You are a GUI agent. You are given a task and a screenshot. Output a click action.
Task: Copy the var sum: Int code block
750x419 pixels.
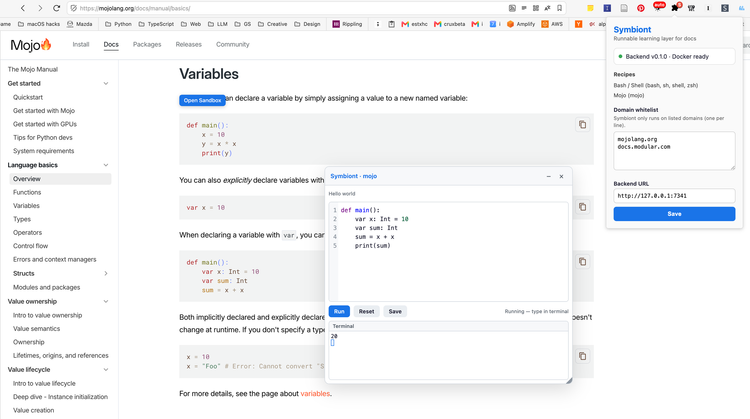pos(582,262)
